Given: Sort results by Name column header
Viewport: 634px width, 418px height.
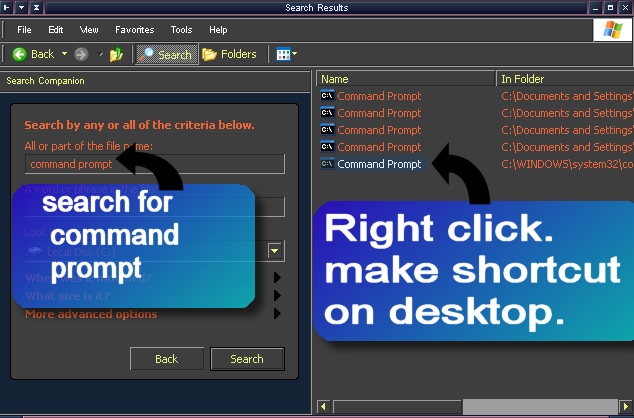Looking at the screenshot, I should tap(406, 79).
